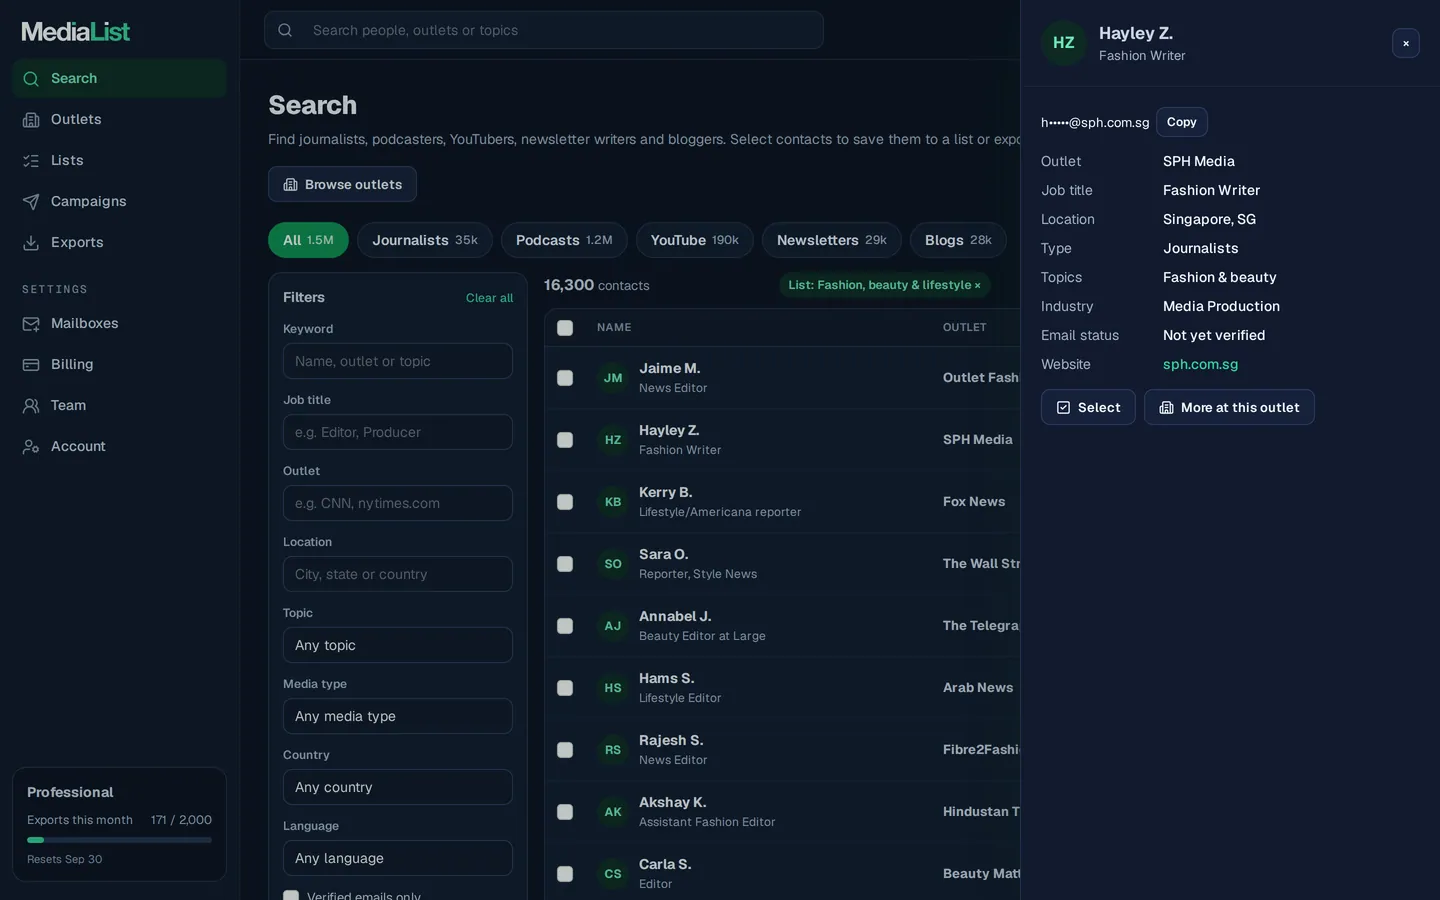This screenshot has width=1440, height=900.
Task: Check the box for Jaime M.
Action: [565, 378]
